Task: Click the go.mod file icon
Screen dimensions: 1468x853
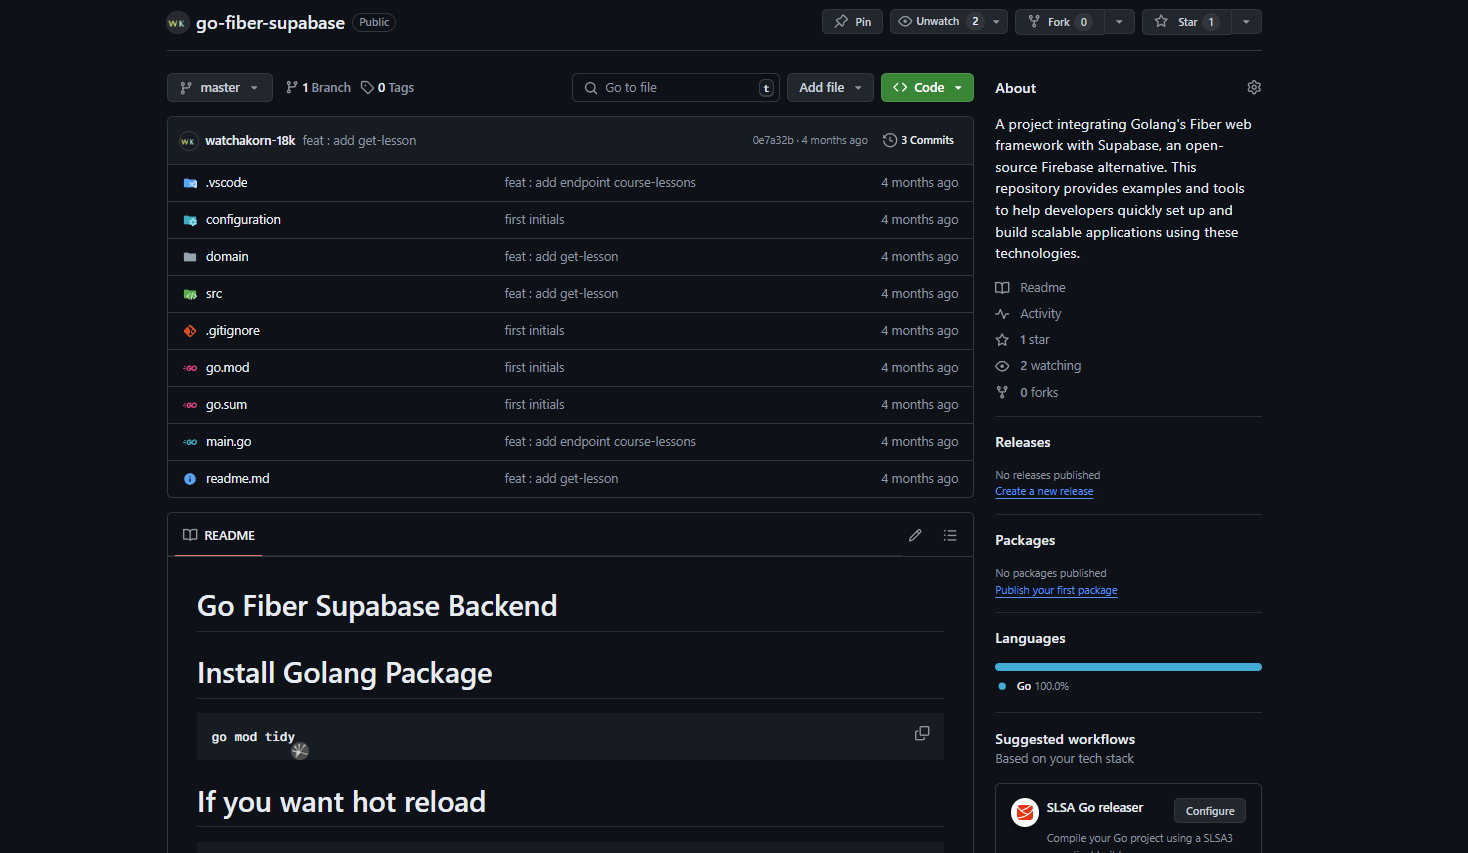Action: click(190, 368)
